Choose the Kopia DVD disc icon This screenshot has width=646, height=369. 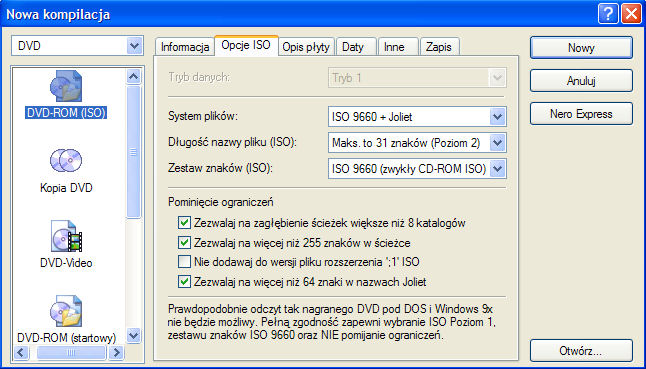(x=66, y=161)
